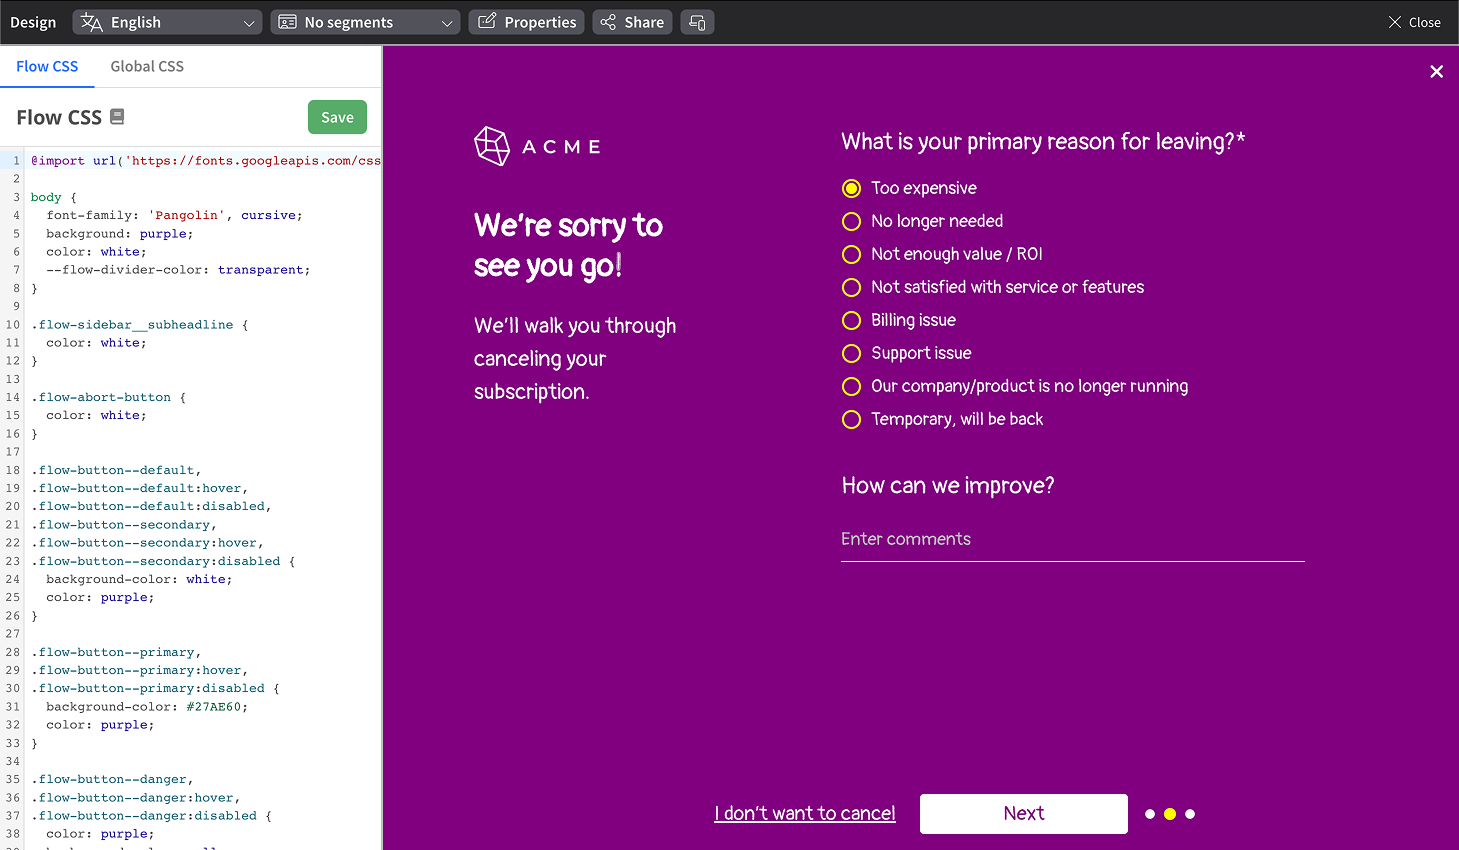Switch to the Flow CSS tab
The width and height of the screenshot is (1459, 850).
[47, 66]
